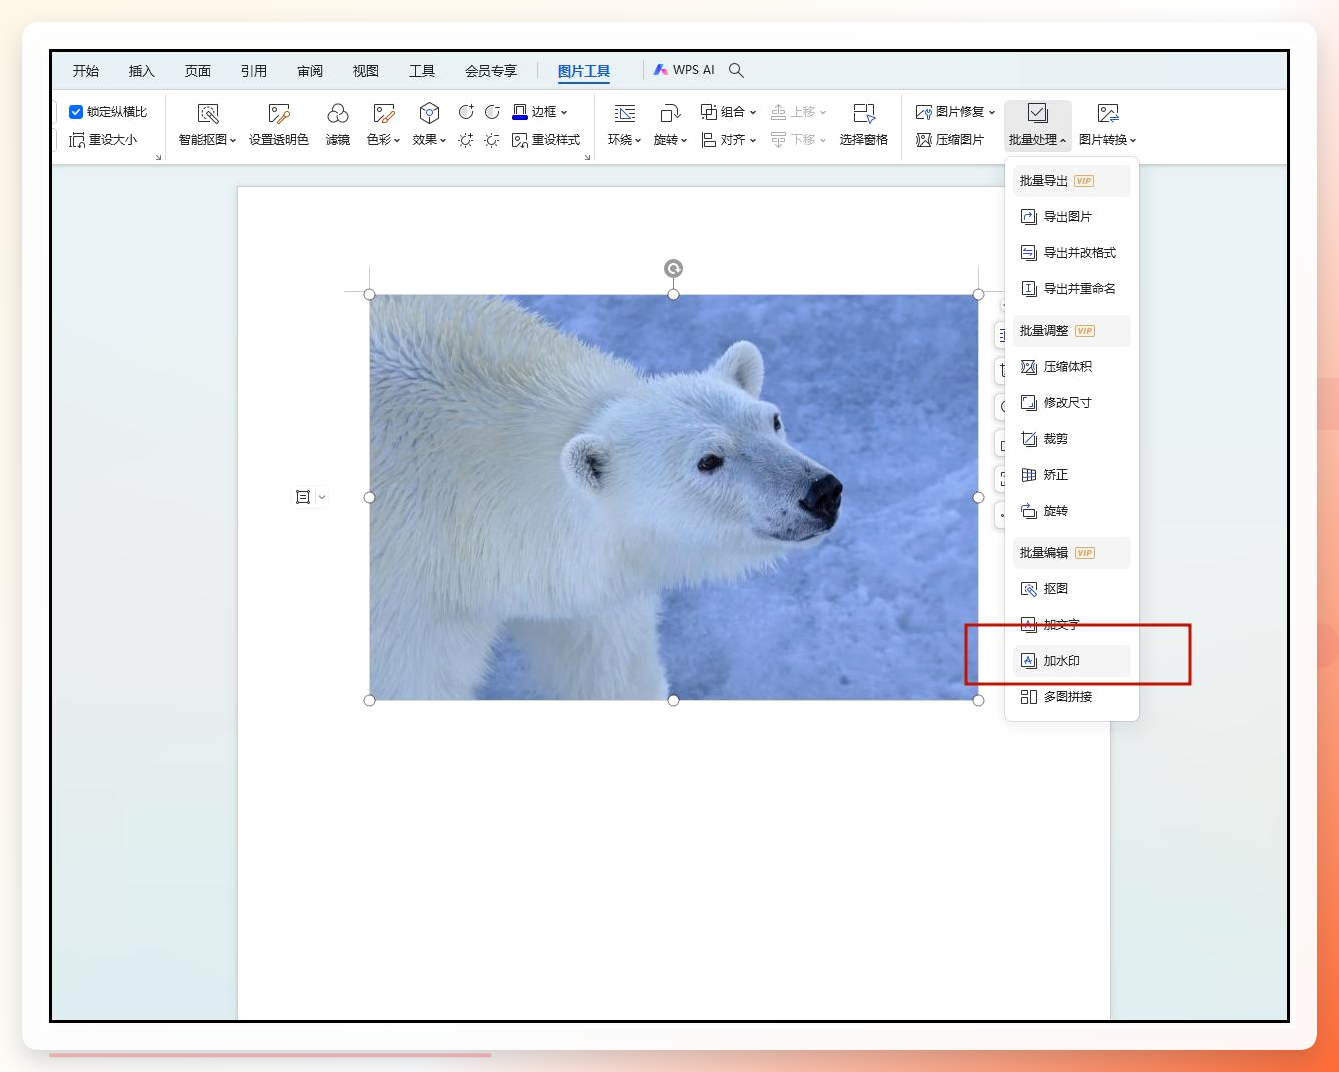The image size is (1339, 1072).
Task: Click the layout options button left of the image
Action: (x=310, y=497)
